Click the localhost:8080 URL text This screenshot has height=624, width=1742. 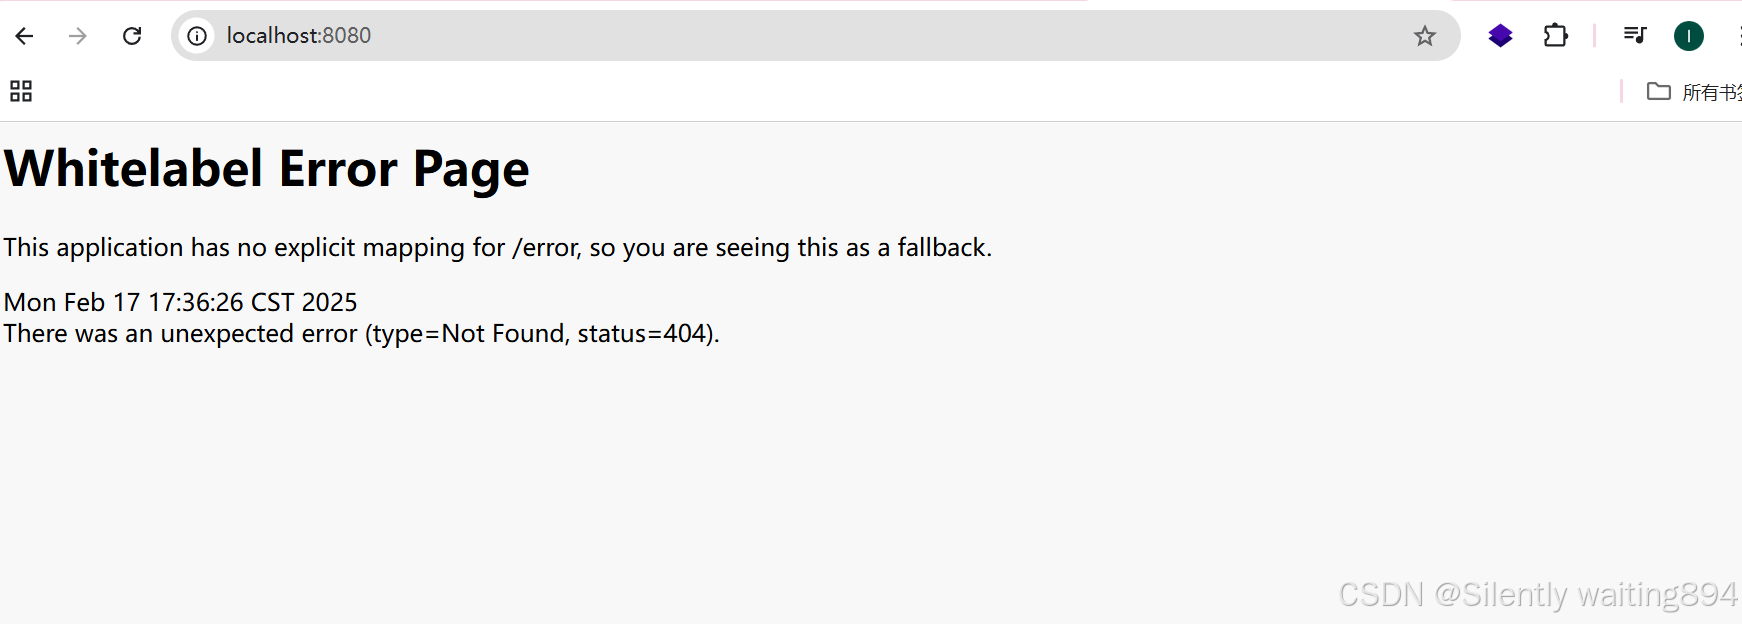298,35
